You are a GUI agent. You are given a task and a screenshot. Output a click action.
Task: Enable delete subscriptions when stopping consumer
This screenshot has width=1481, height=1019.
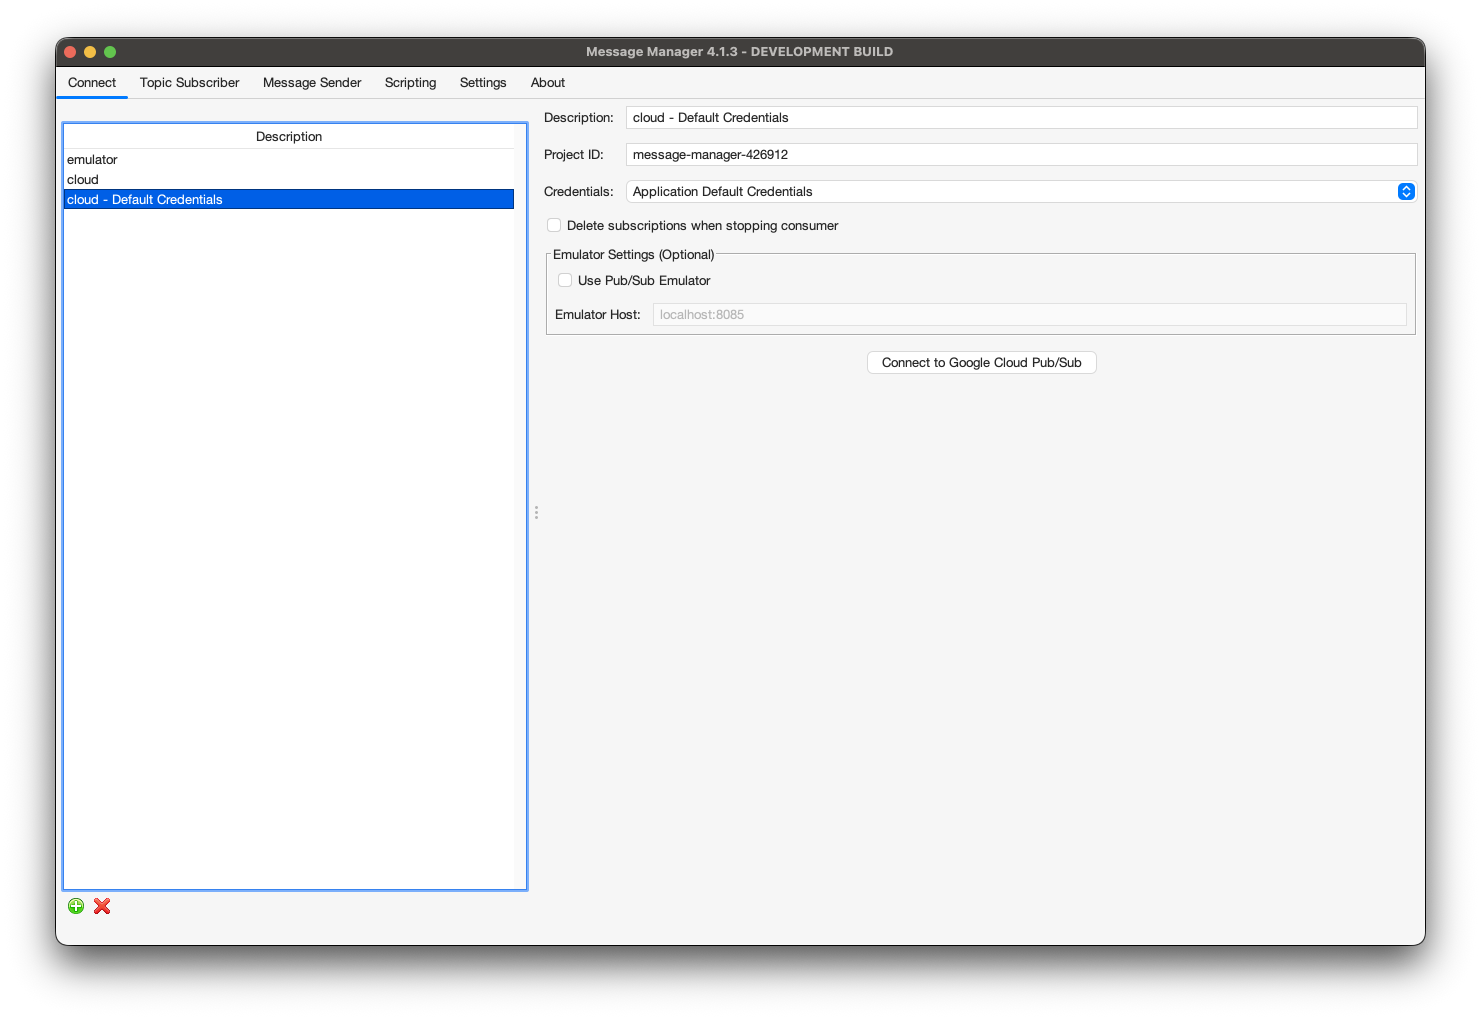tap(554, 225)
